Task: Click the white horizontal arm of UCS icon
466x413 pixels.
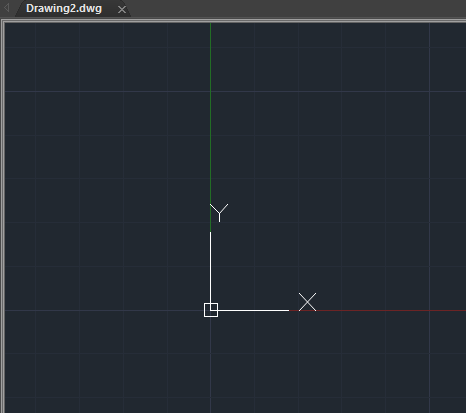Action: click(x=253, y=310)
